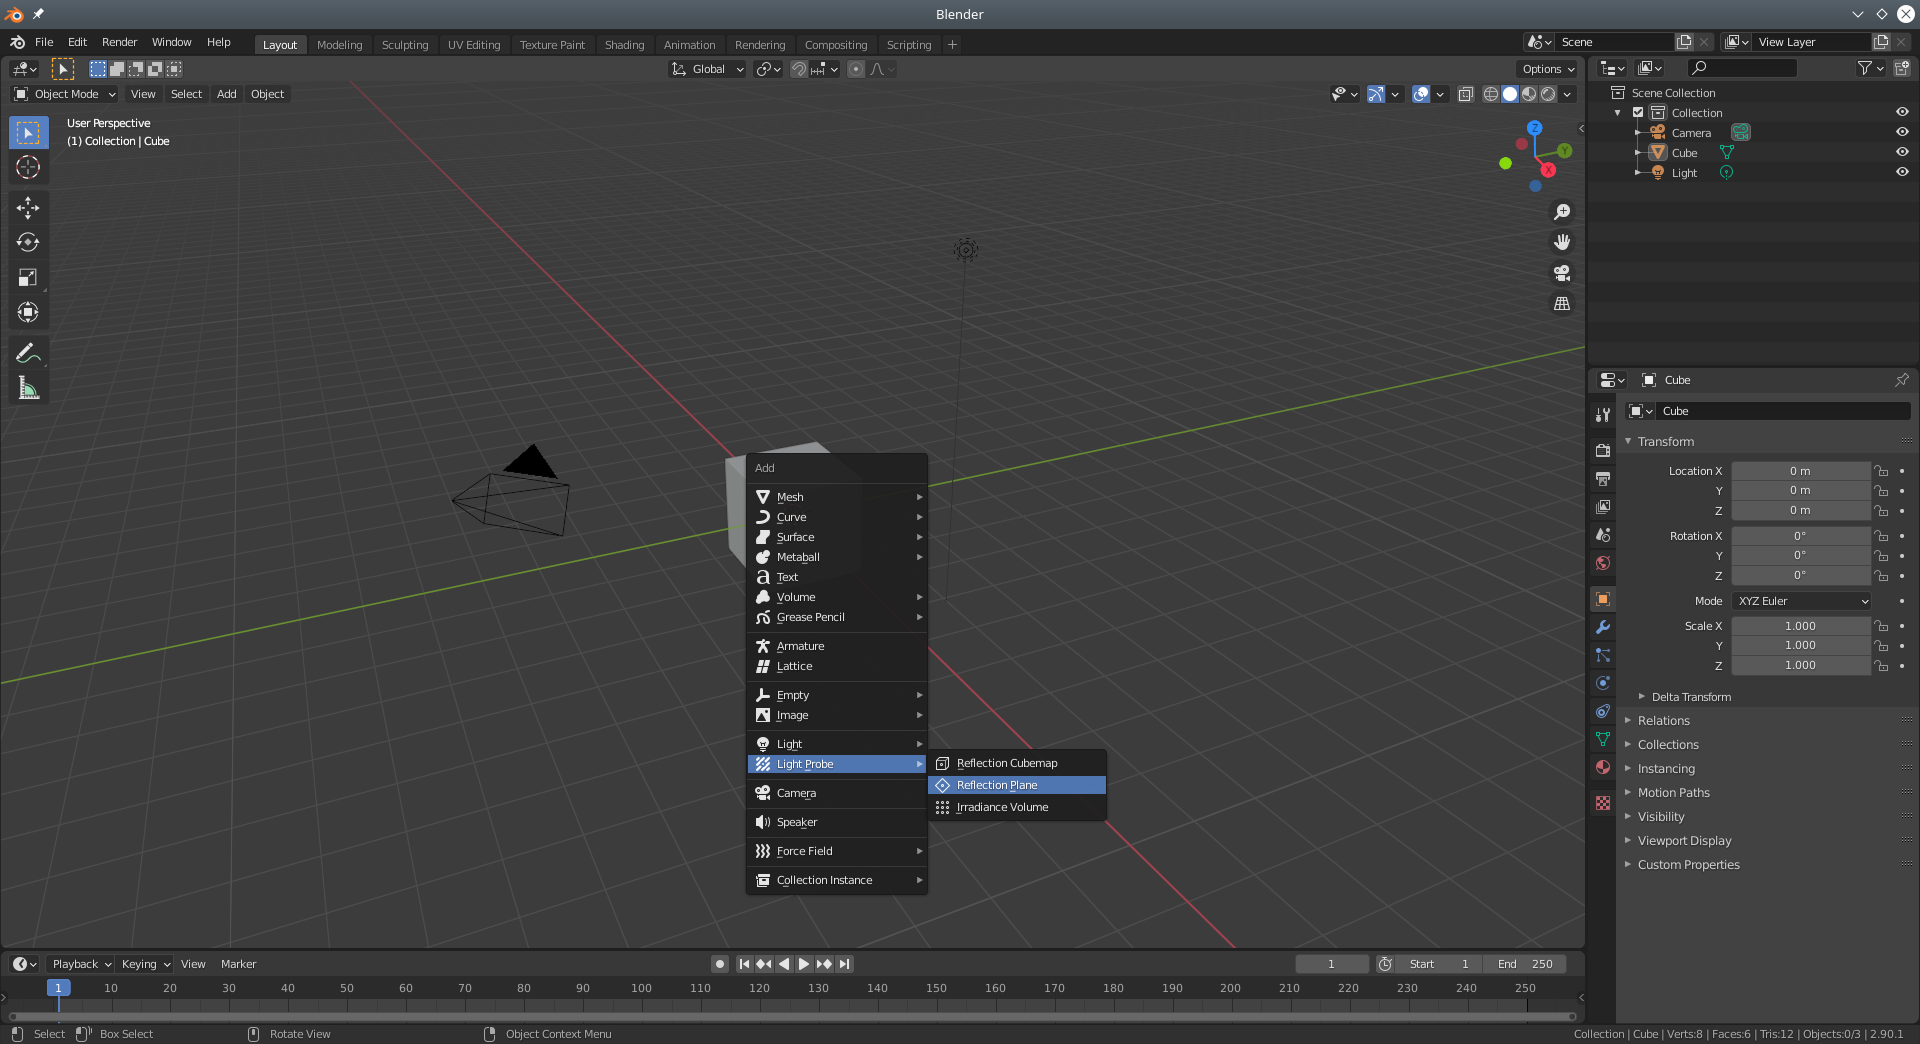Toggle X-ray display mode
Viewport: 1920px width, 1044px height.
(1465, 94)
